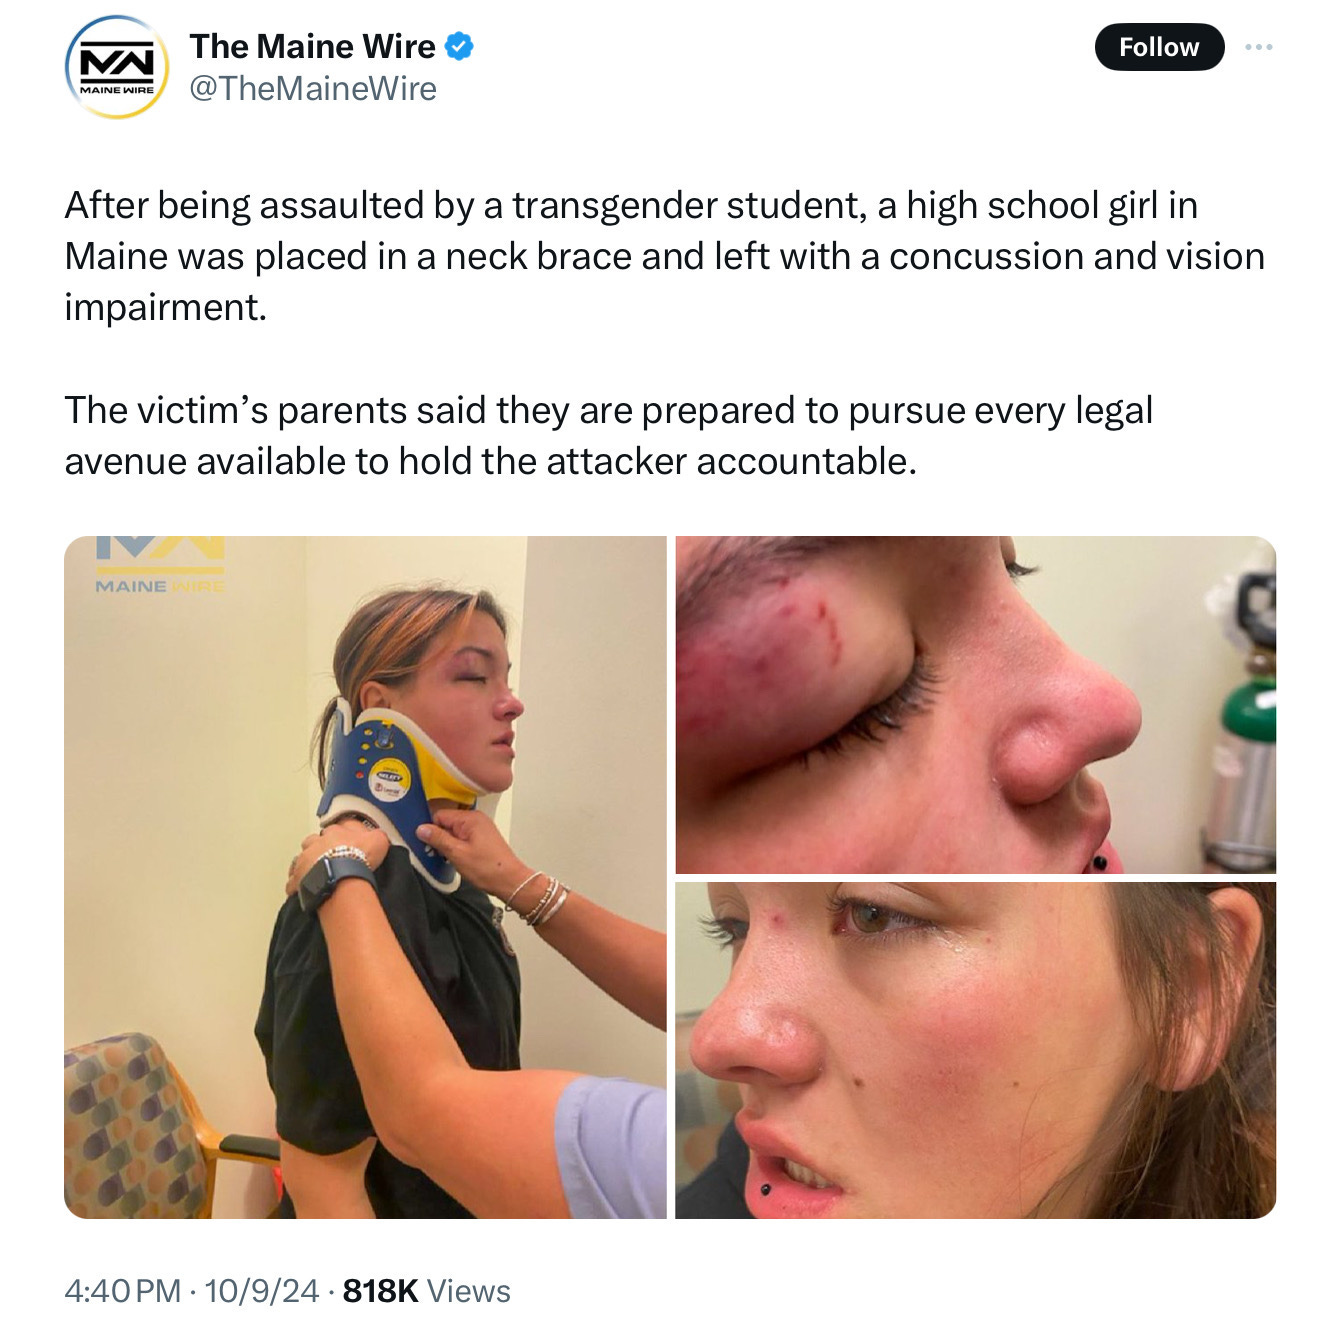Open the @TheMaineWire handle link
The image size is (1332, 1319).
[x=313, y=88]
